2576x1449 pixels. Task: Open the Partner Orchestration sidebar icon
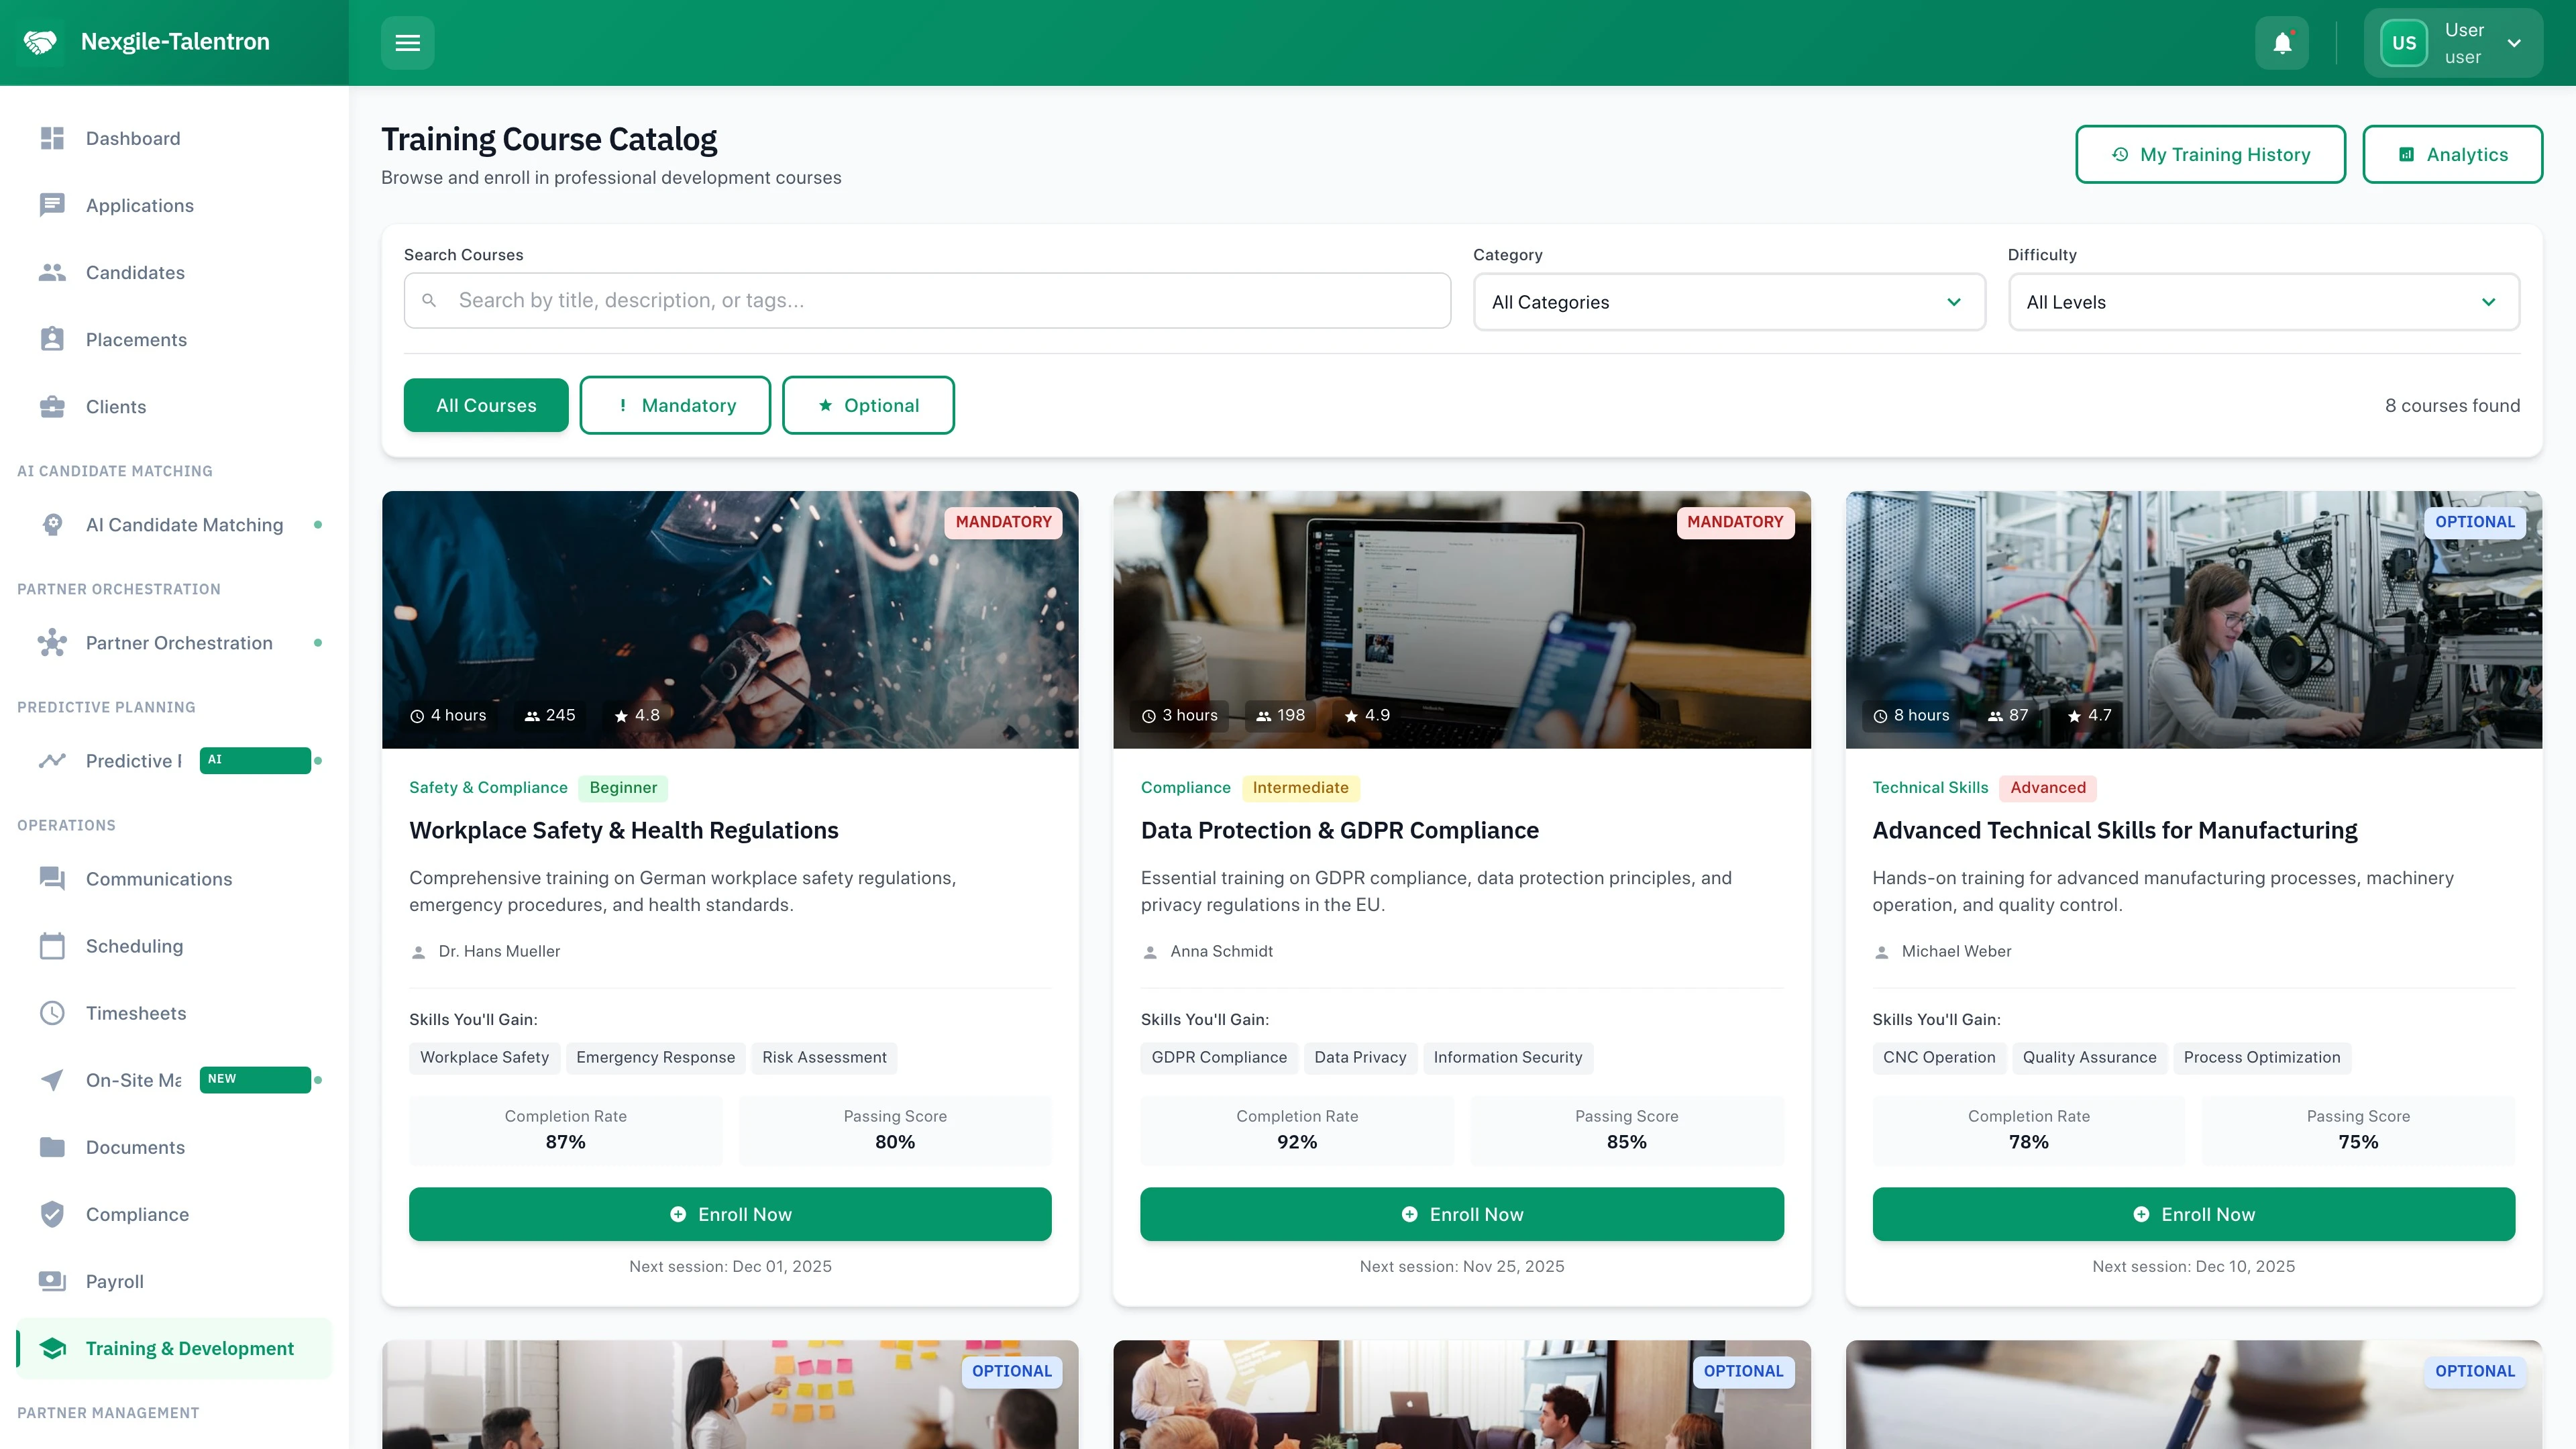[x=51, y=643]
